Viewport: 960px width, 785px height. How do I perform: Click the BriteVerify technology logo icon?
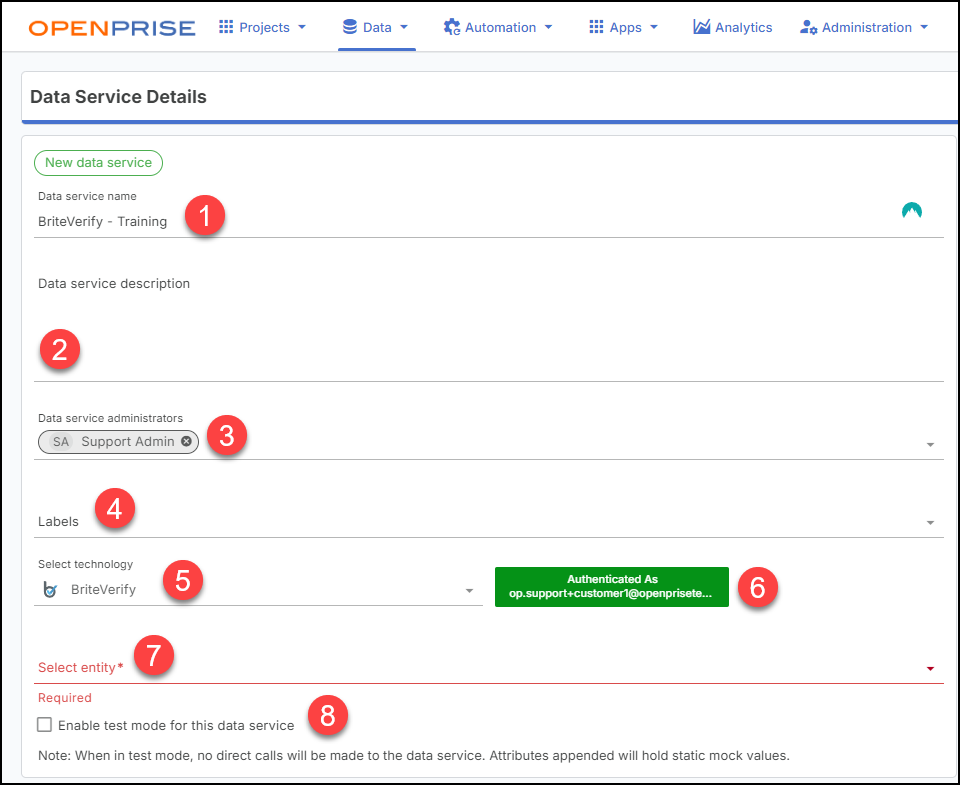click(50, 590)
